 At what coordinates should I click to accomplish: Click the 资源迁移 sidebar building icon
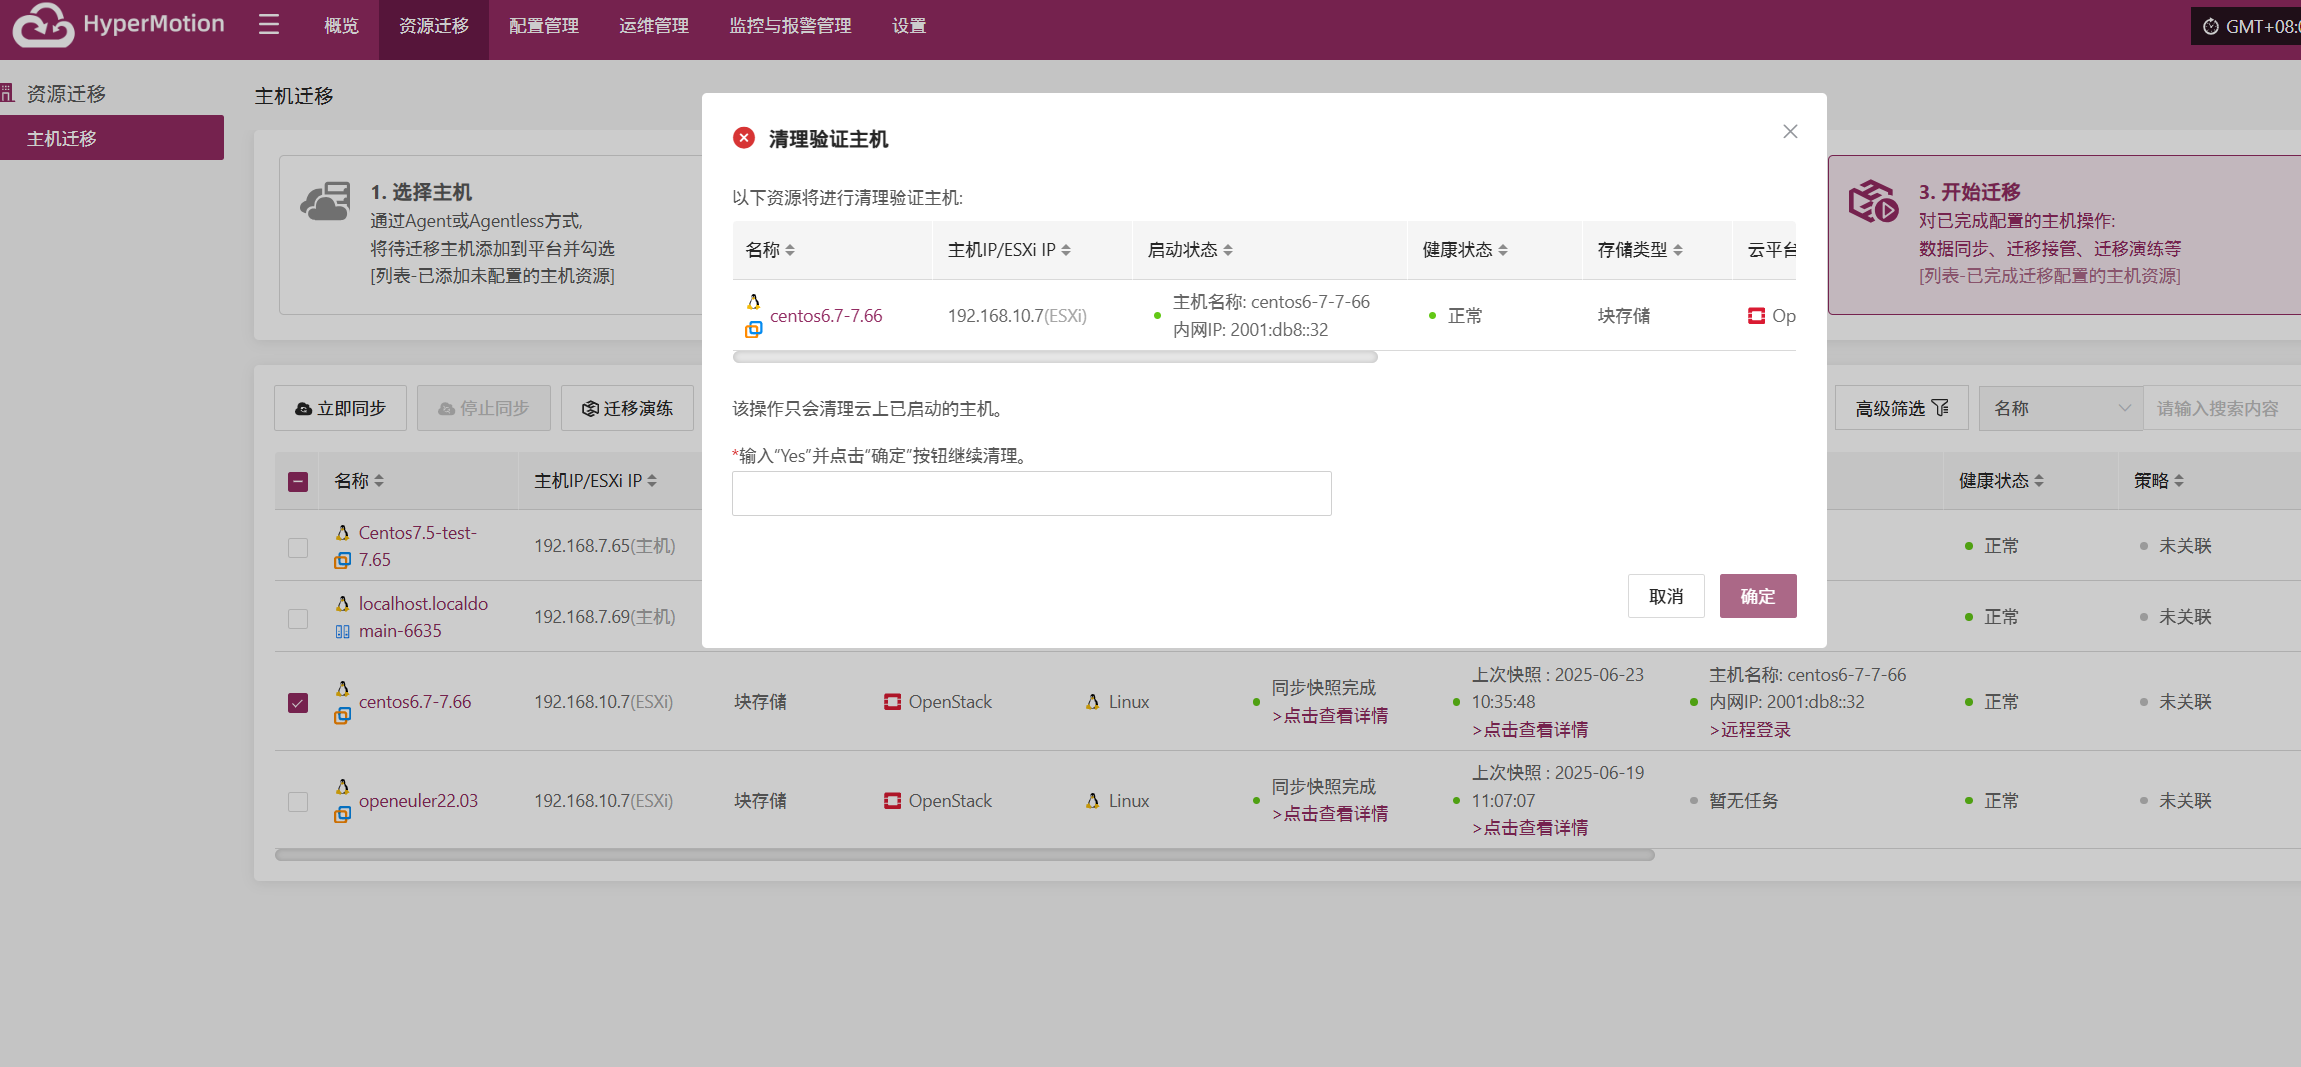click(7, 93)
